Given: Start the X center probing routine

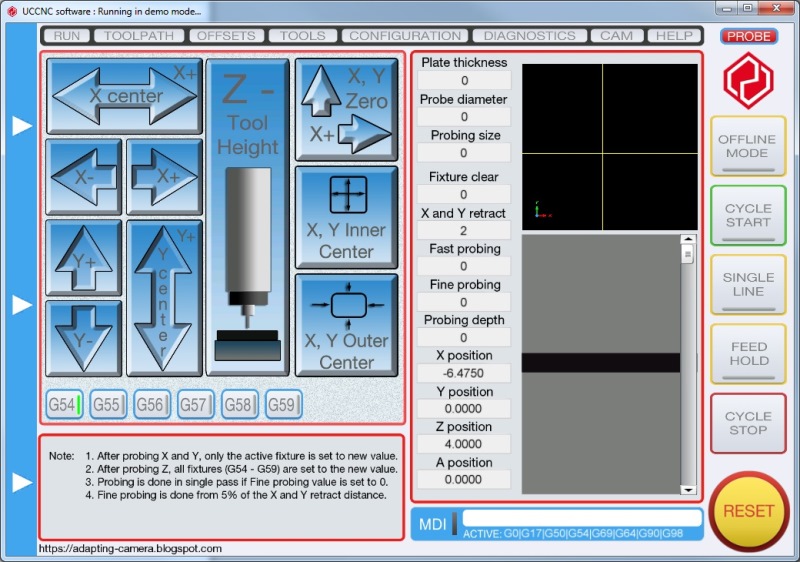Looking at the screenshot, I should coord(124,95).
